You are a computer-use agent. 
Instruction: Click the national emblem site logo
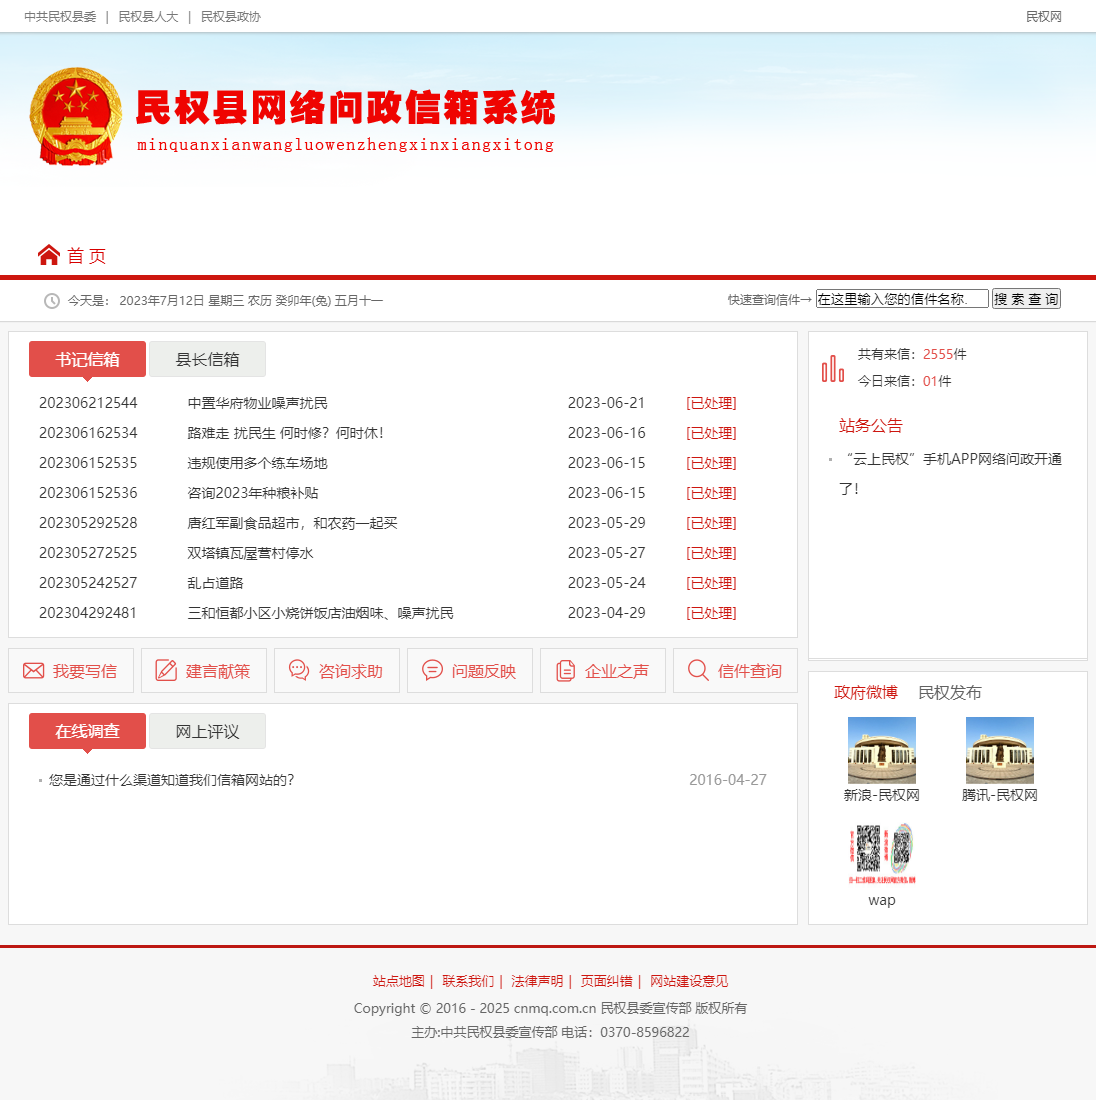coord(76,115)
